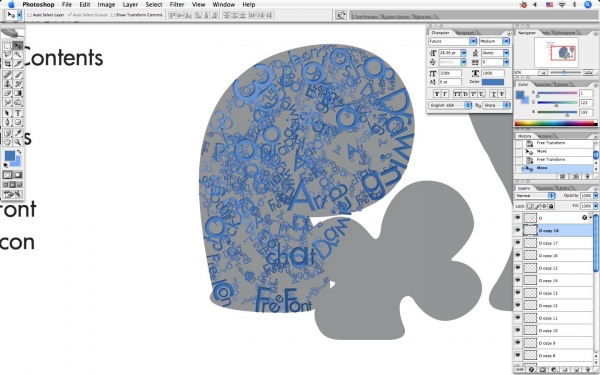Click the toolbox foreground color swatch
The width and height of the screenshot is (600, 375).
click(10, 156)
